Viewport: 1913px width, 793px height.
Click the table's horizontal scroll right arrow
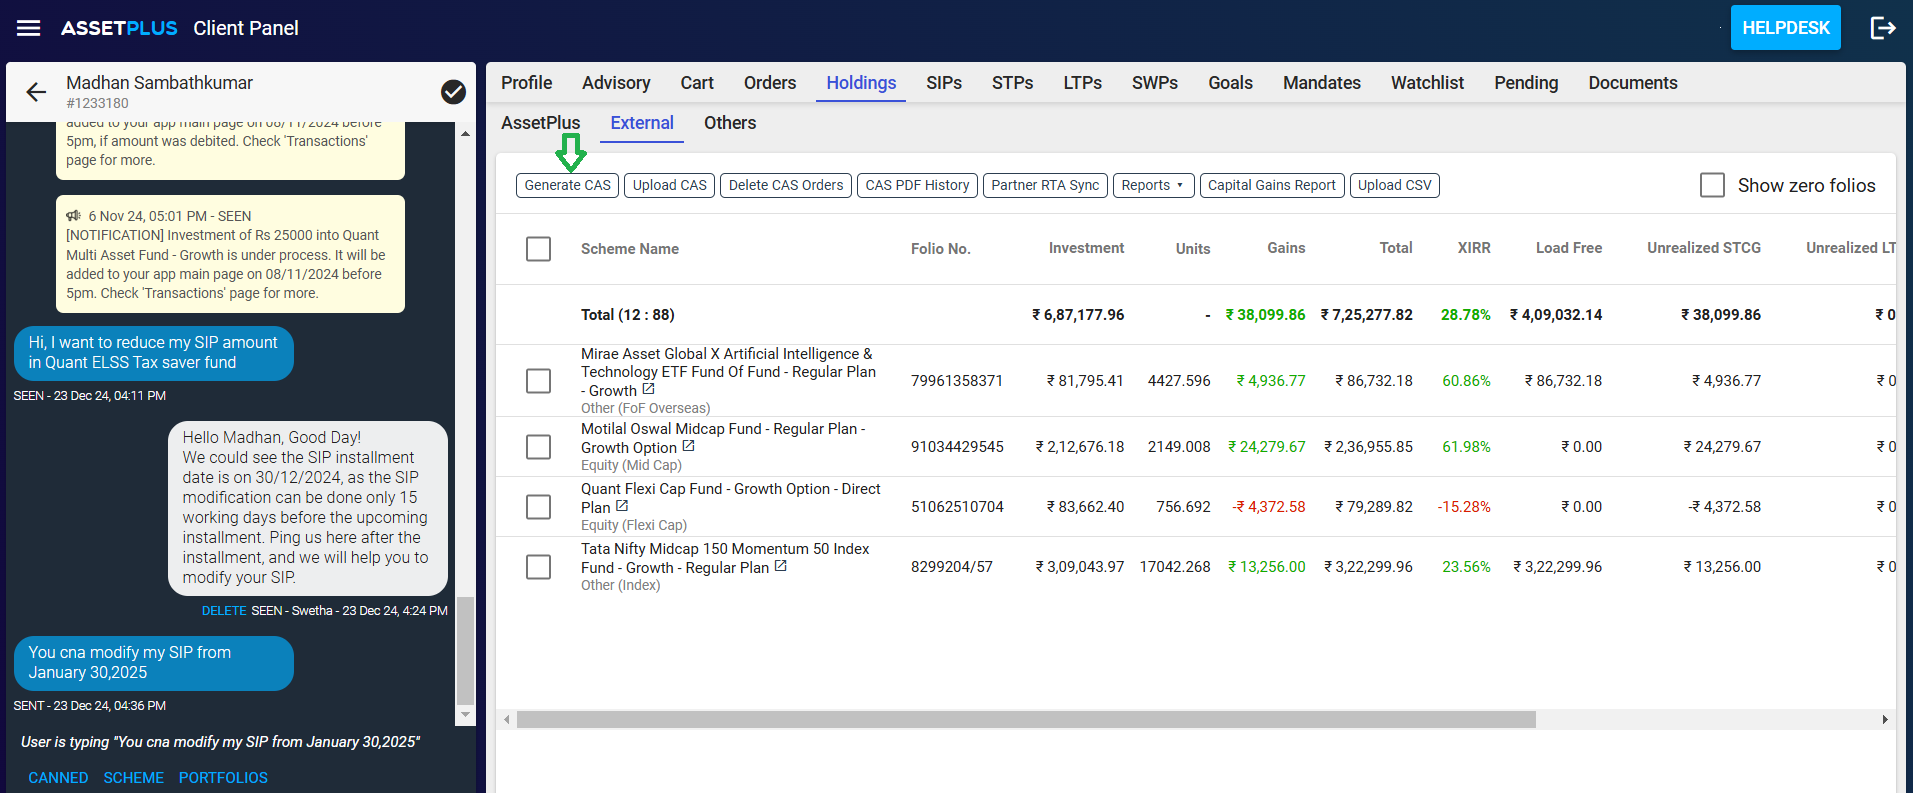tap(1885, 719)
